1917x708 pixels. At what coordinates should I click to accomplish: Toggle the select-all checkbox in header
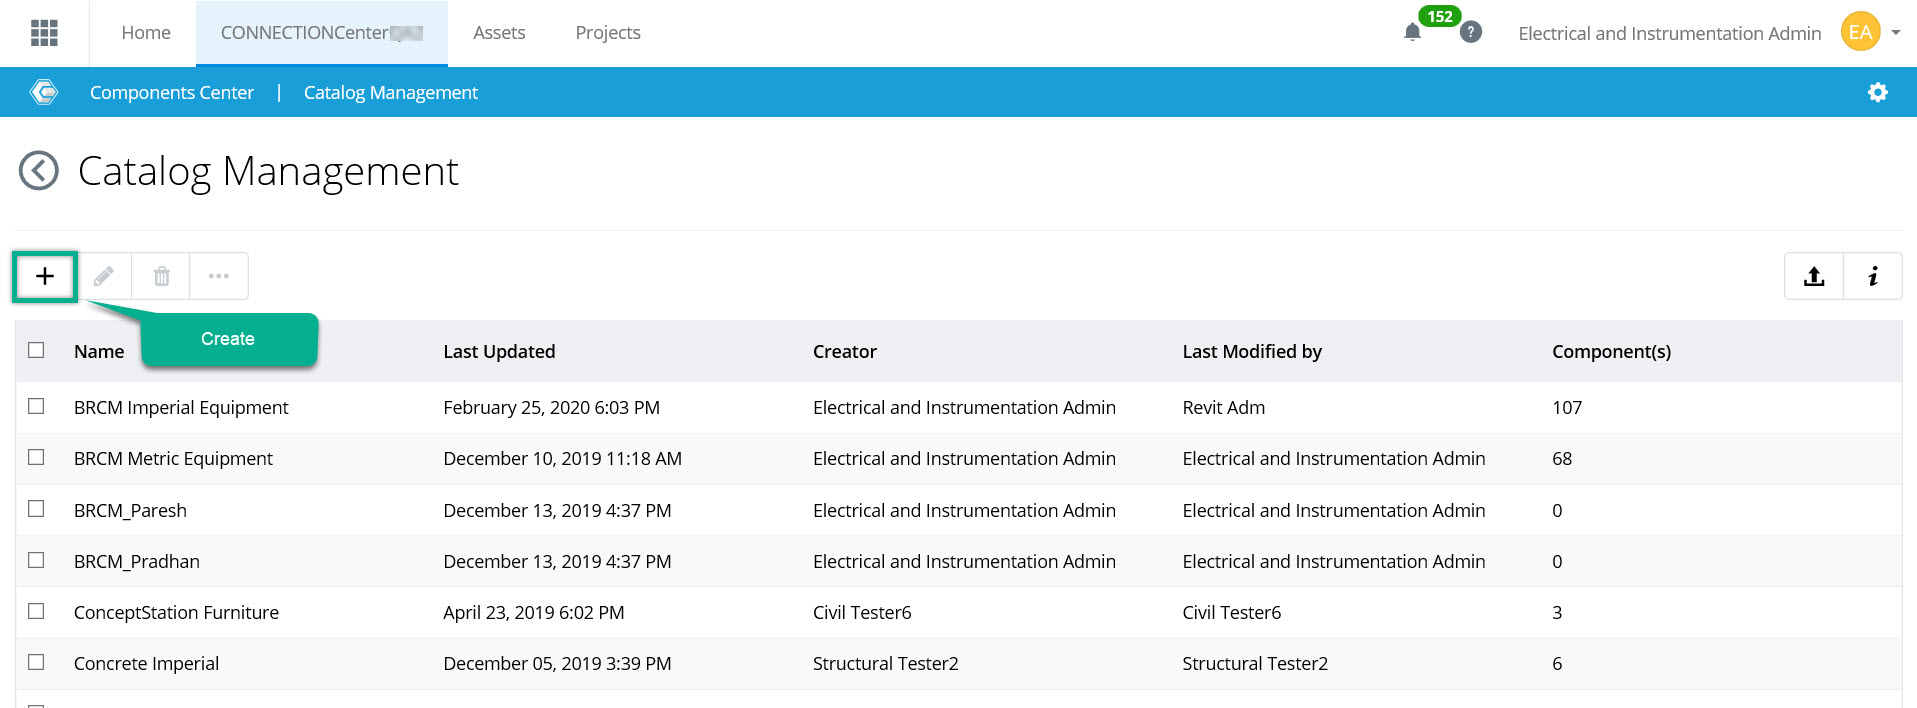(x=37, y=350)
